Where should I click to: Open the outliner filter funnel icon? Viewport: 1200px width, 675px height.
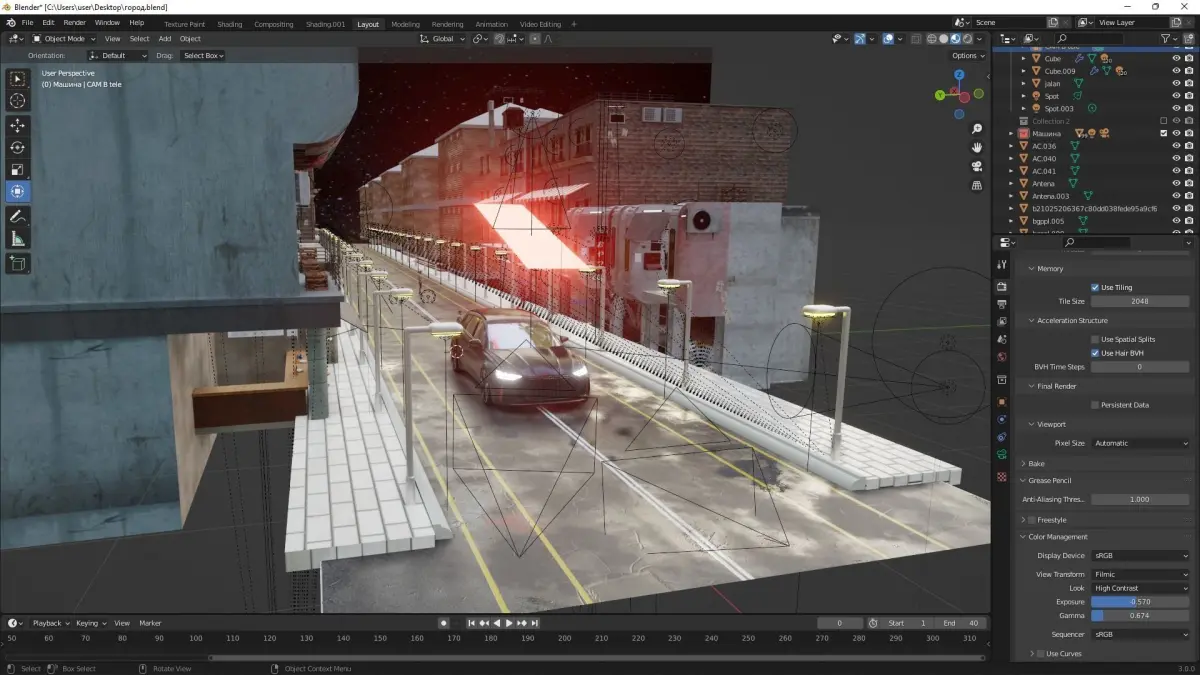(1167, 39)
